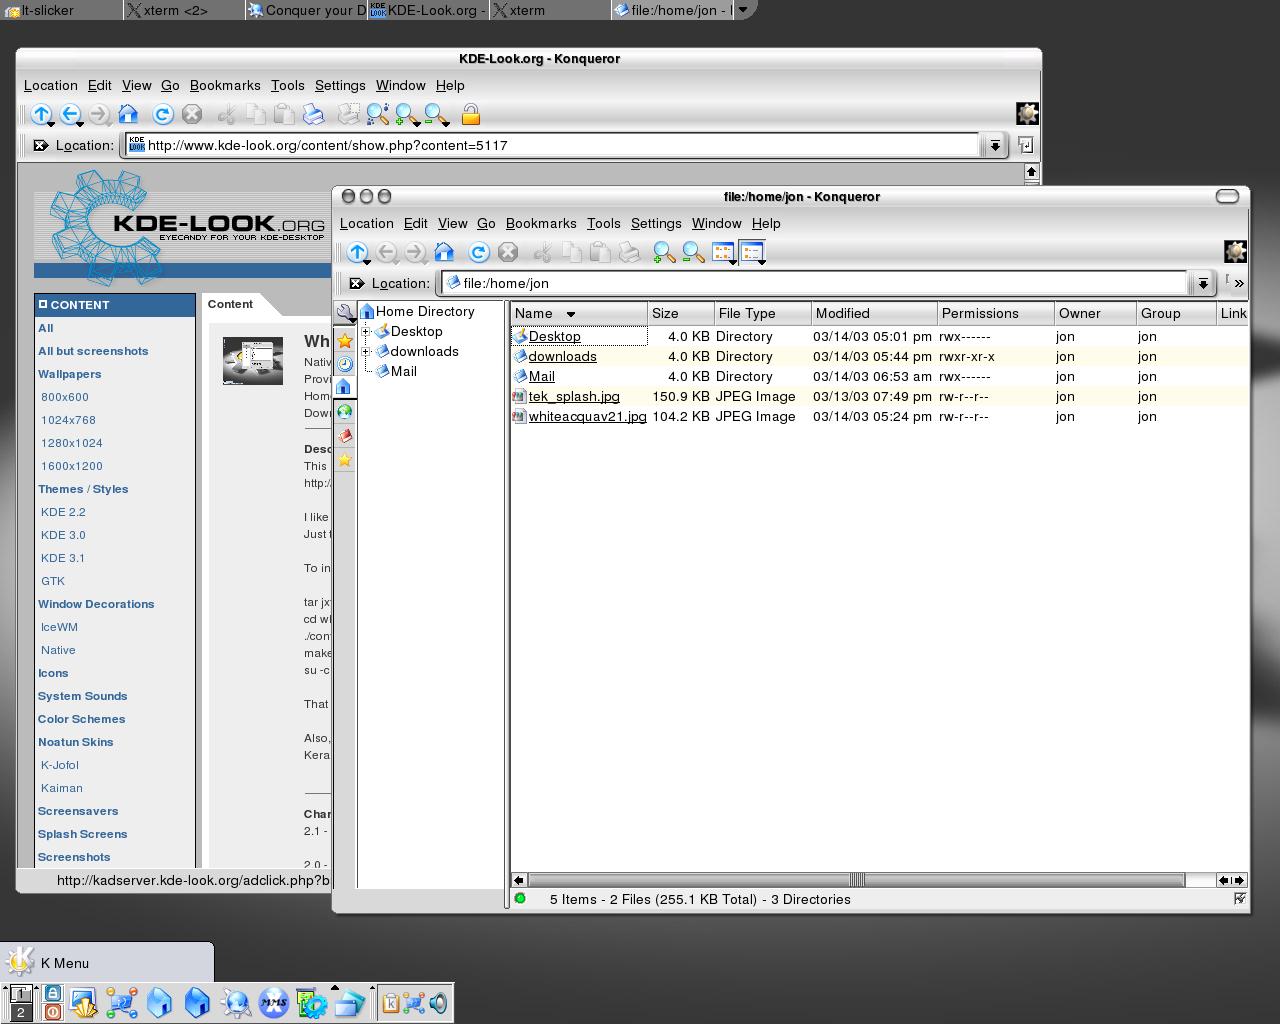Click the Find magnifier icon in KDE-Look.org toolbar
Screen dimensions: 1280x1024
377,114
